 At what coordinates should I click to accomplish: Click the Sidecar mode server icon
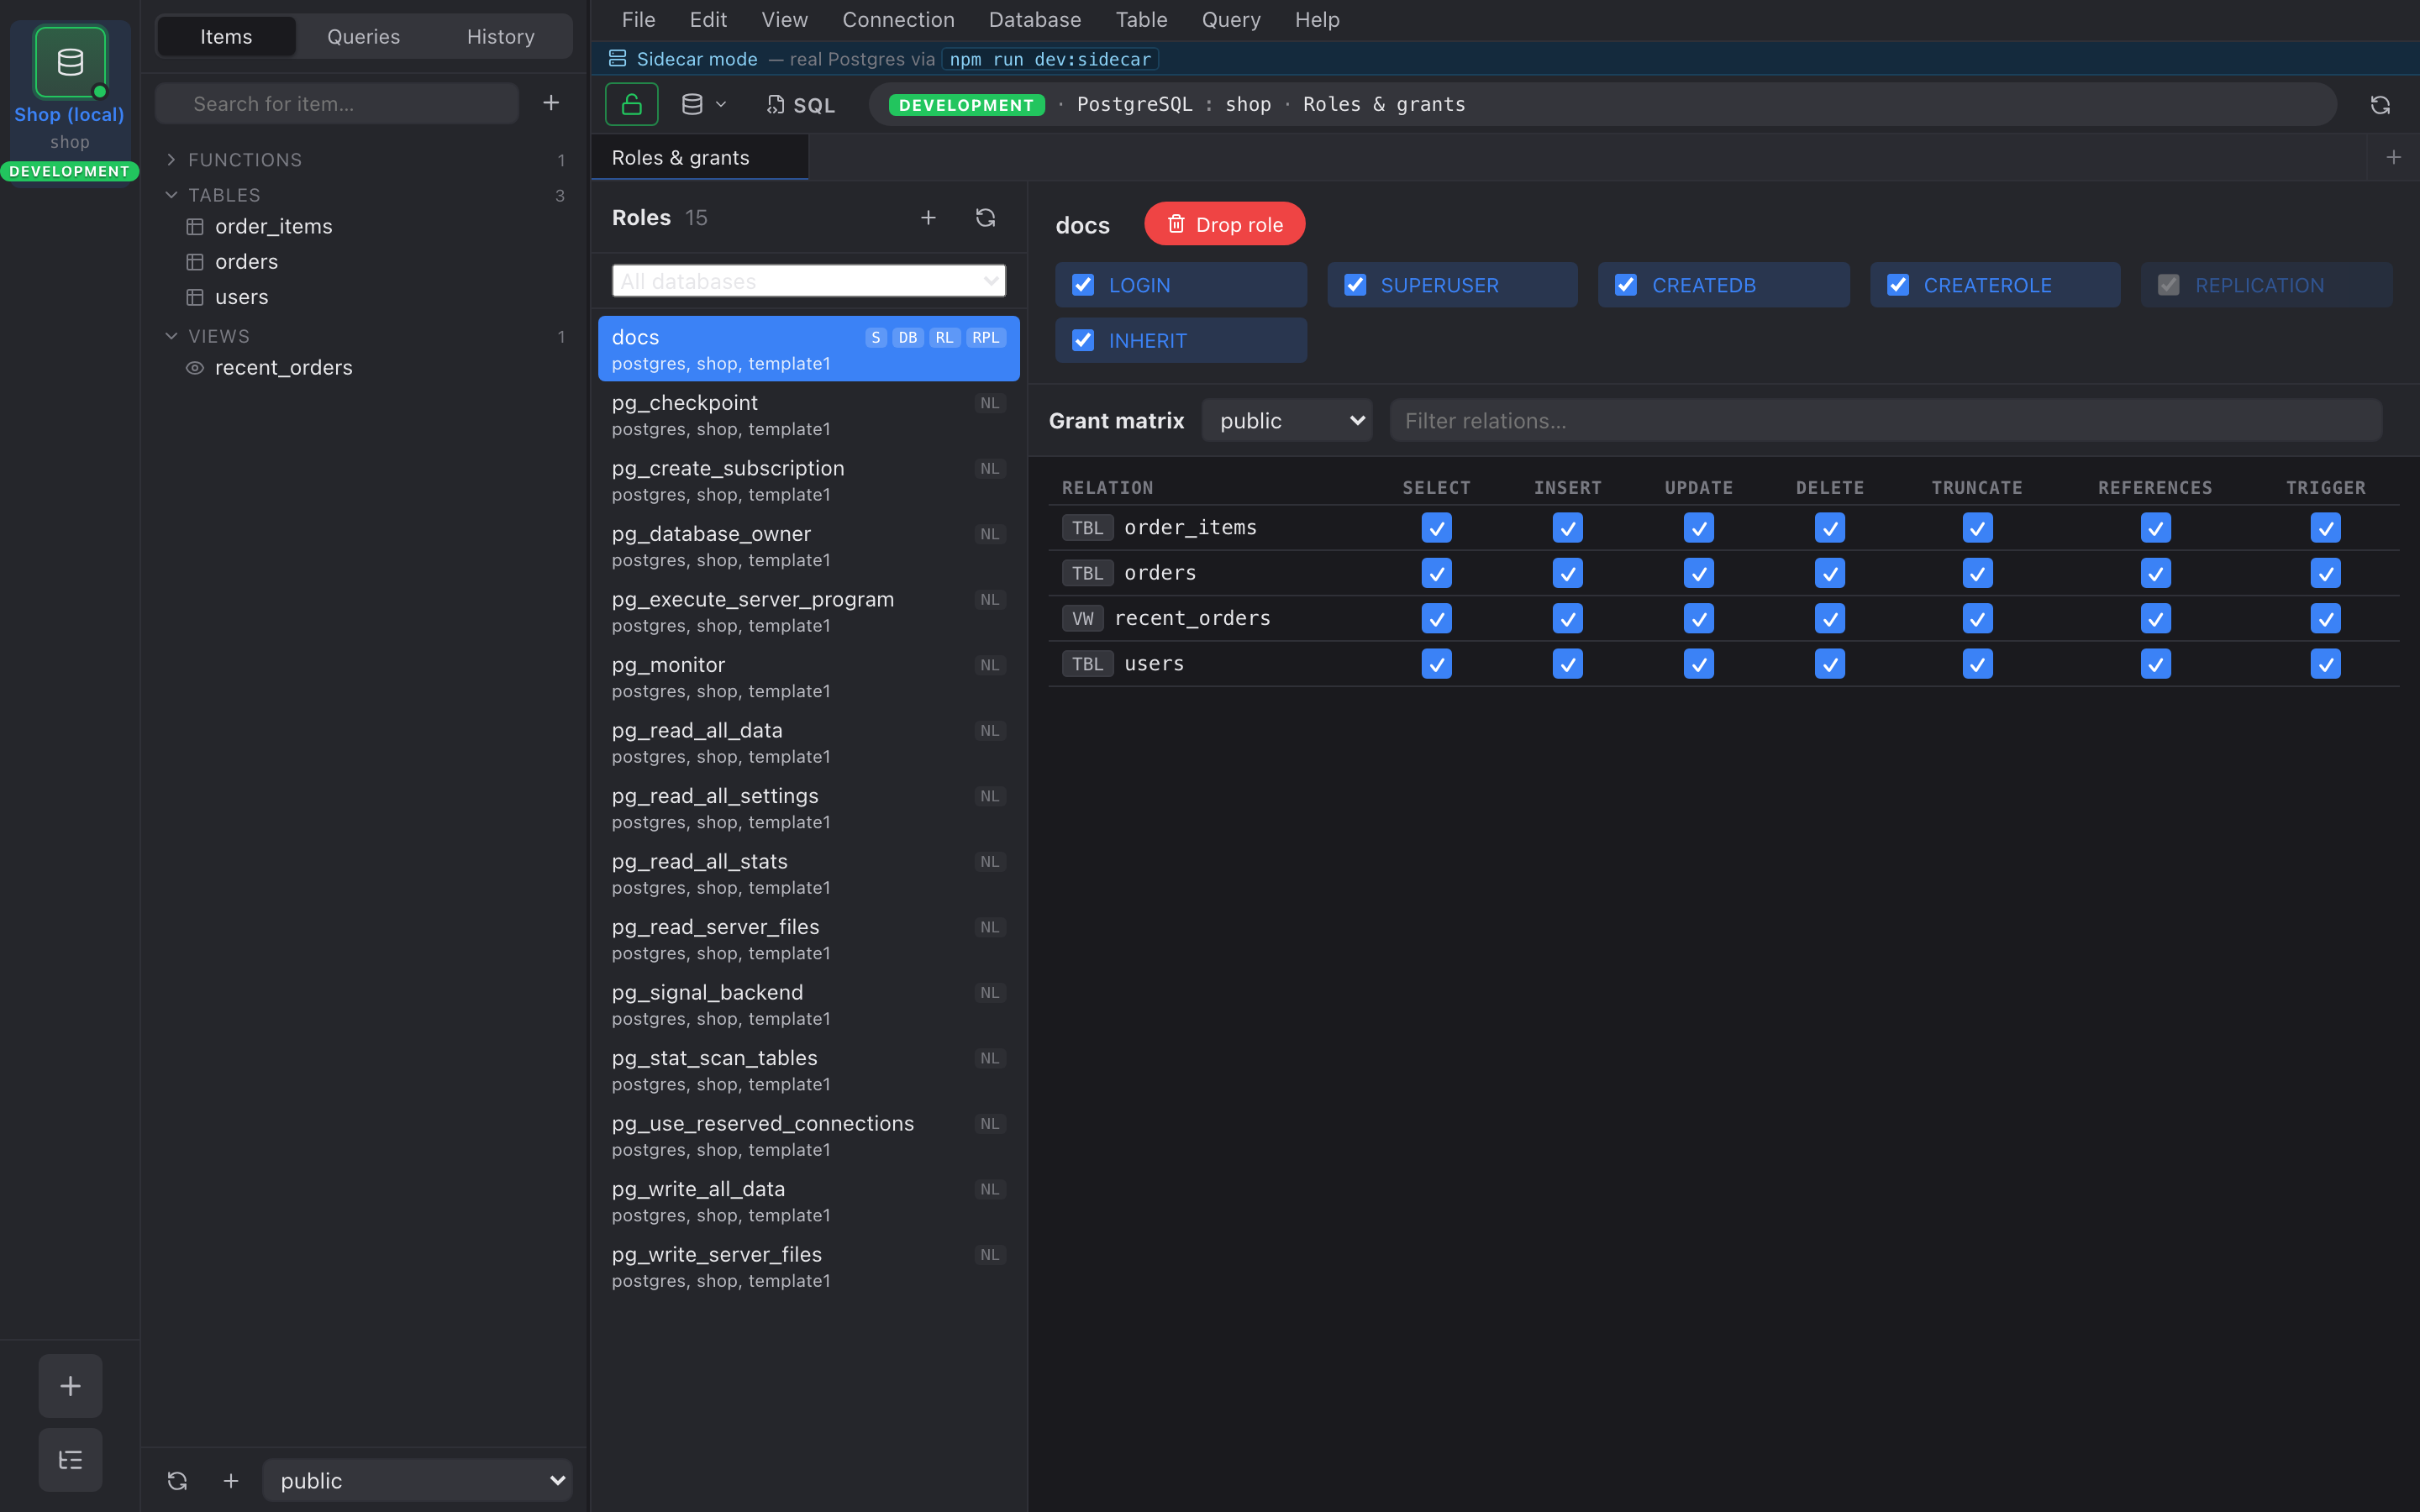click(x=618, y=59)
